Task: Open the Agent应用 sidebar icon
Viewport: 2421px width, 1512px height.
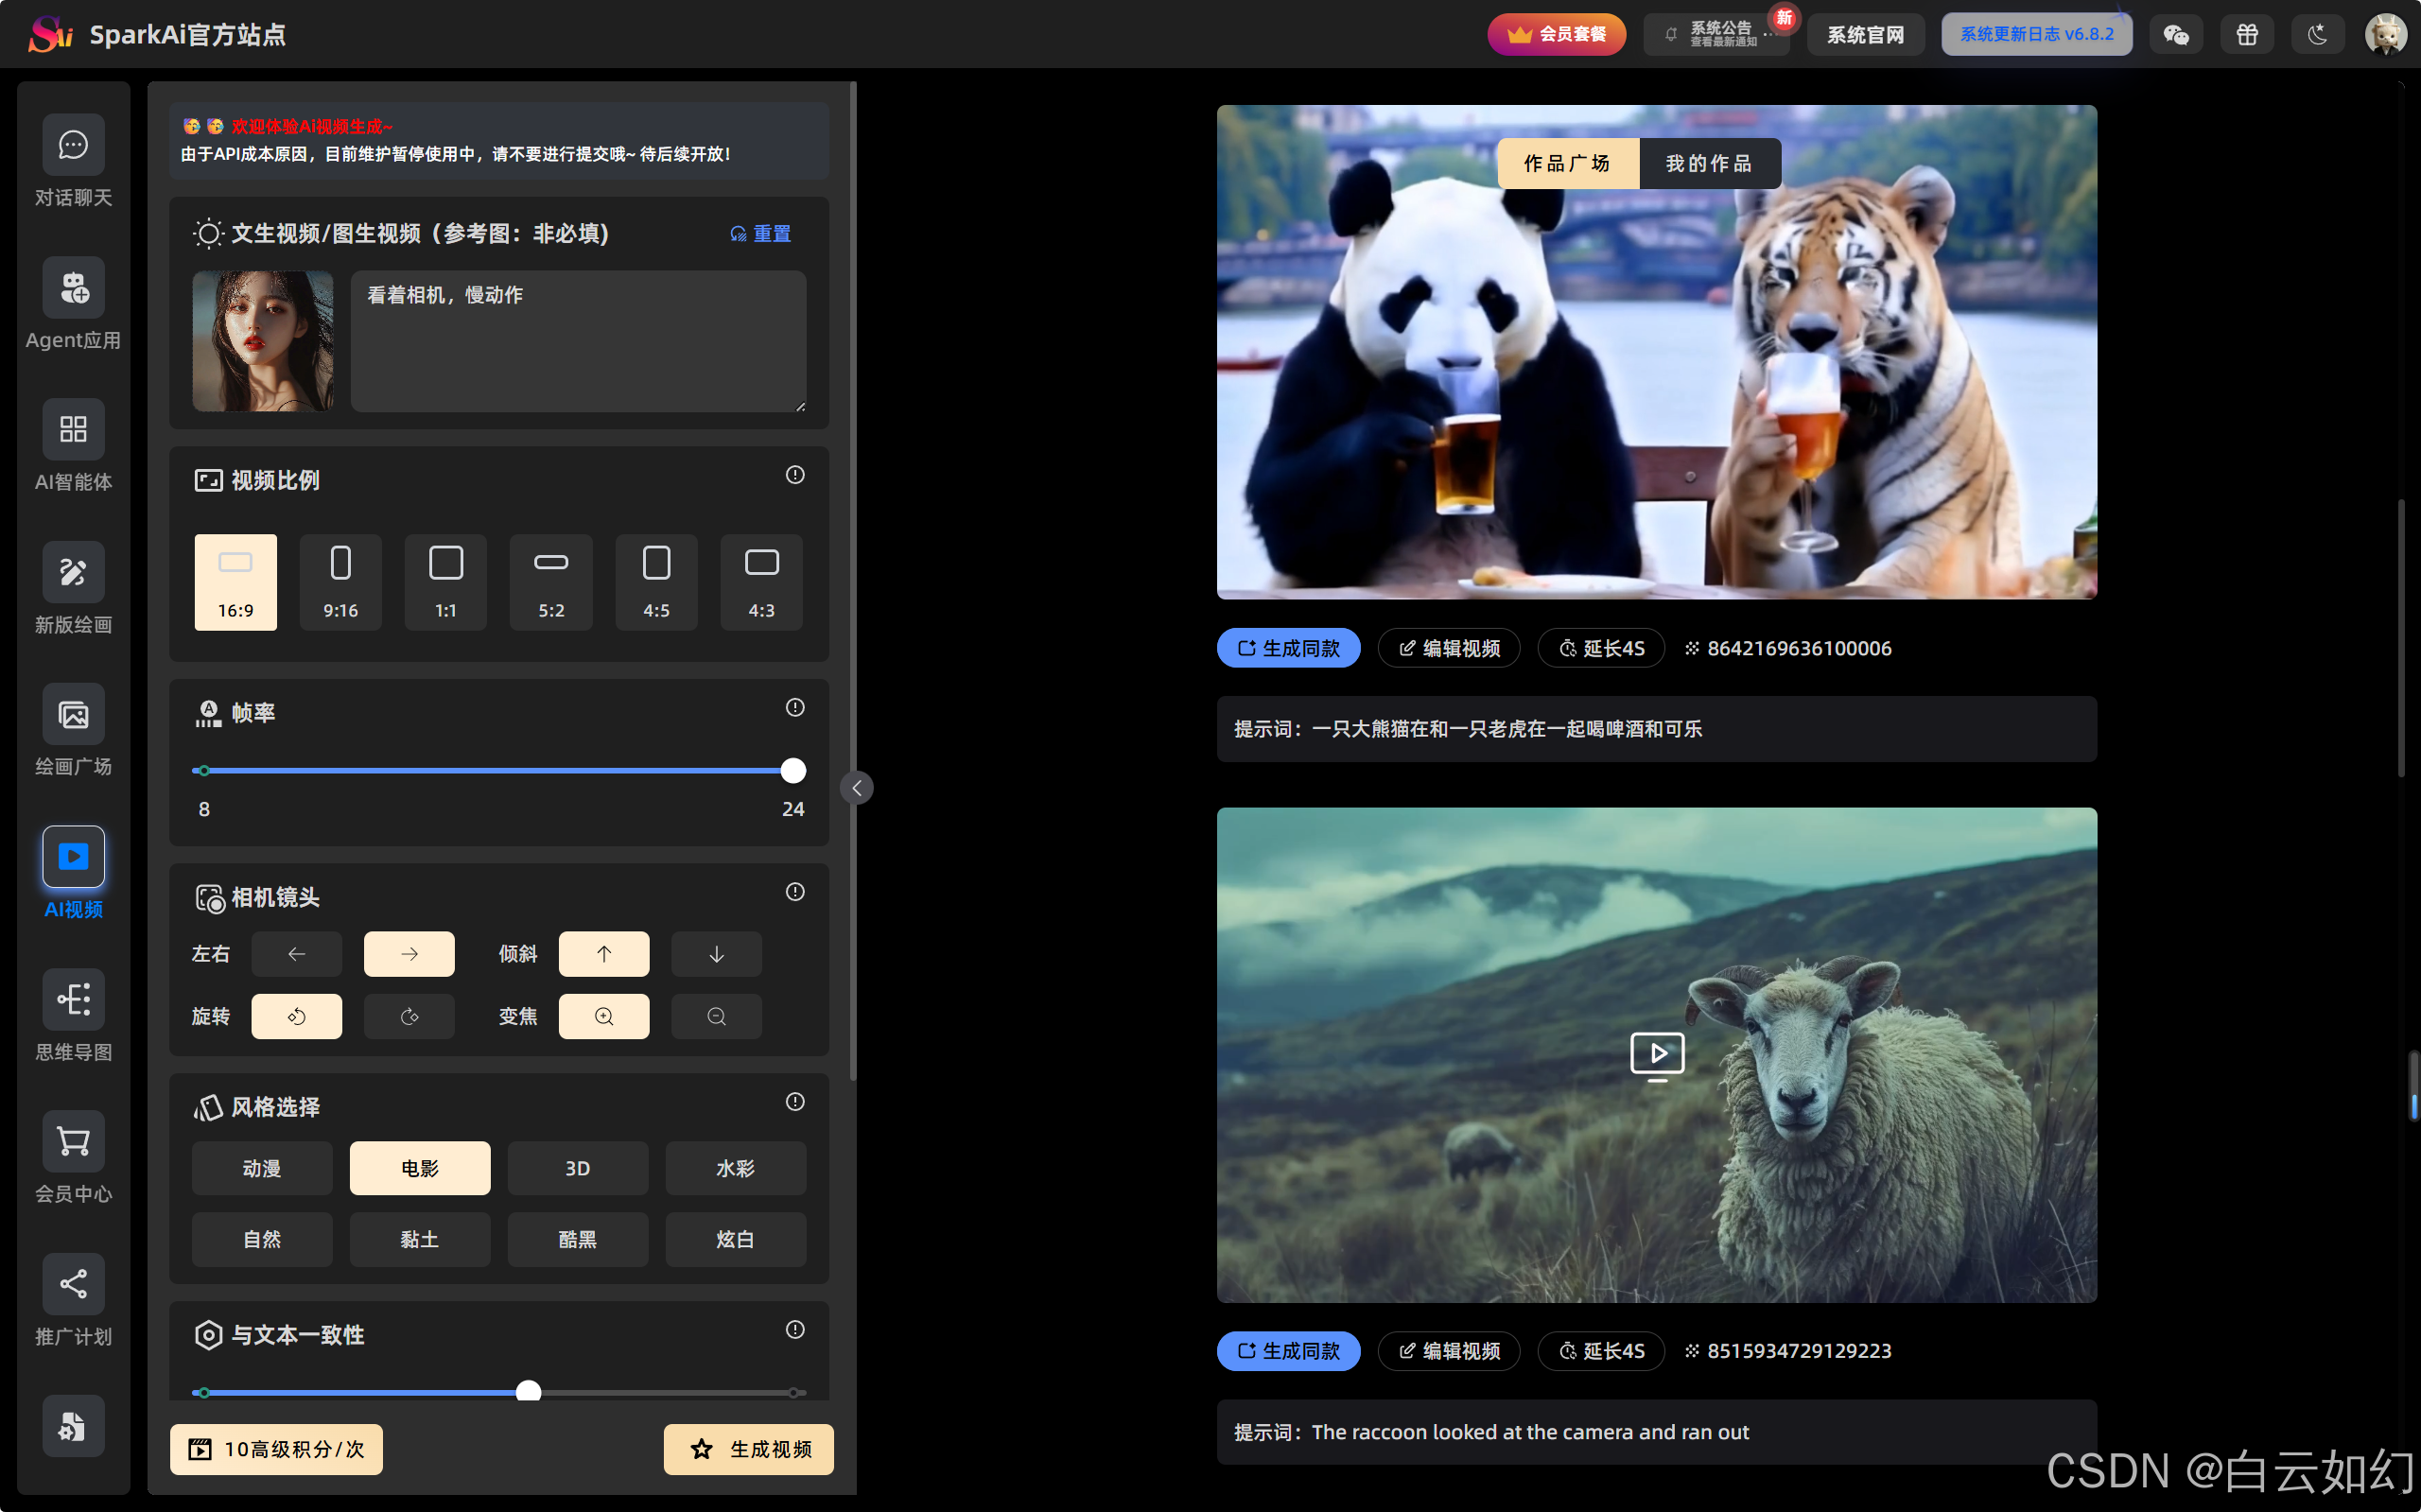Action: pos(73,288)
